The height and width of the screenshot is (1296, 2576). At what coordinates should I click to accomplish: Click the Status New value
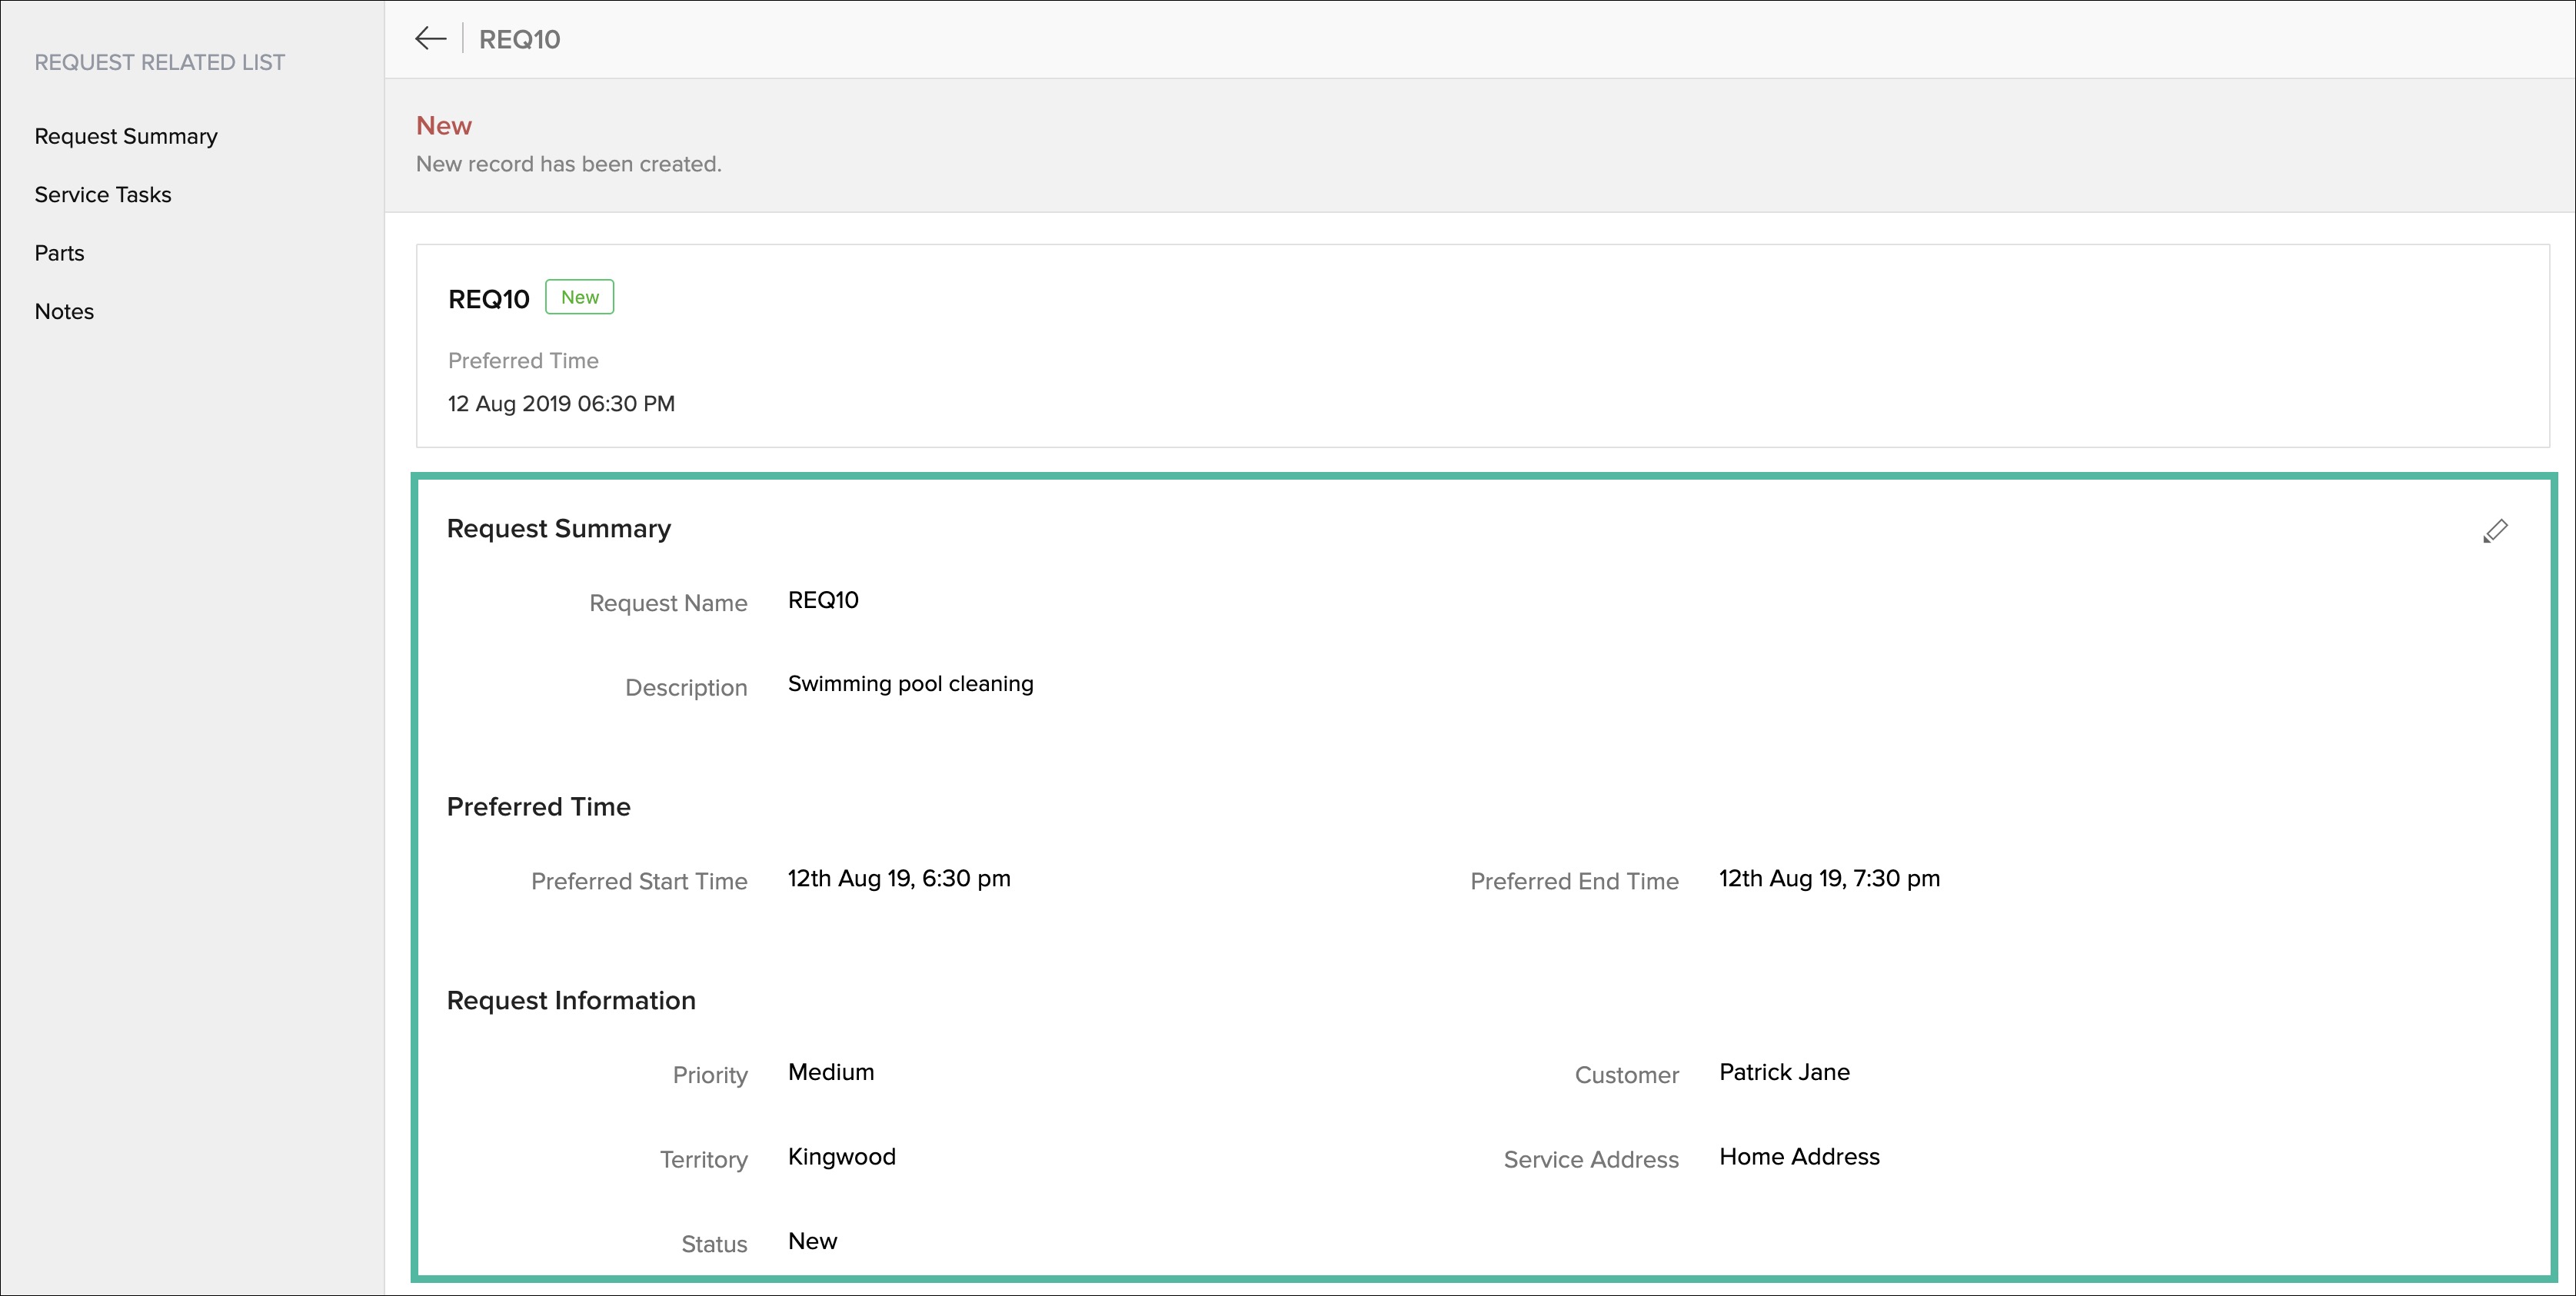(x=812, y=1241)
